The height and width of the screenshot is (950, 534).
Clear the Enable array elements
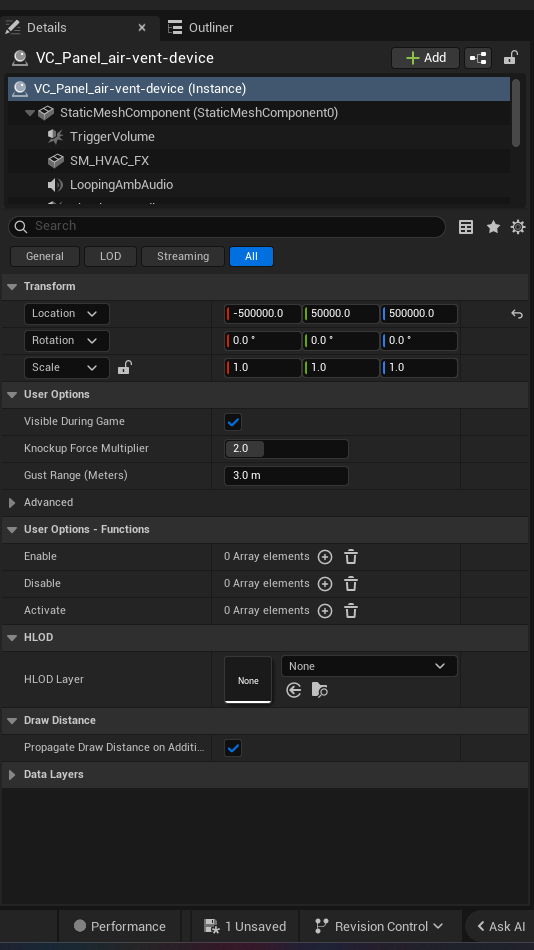coord(351,557)
